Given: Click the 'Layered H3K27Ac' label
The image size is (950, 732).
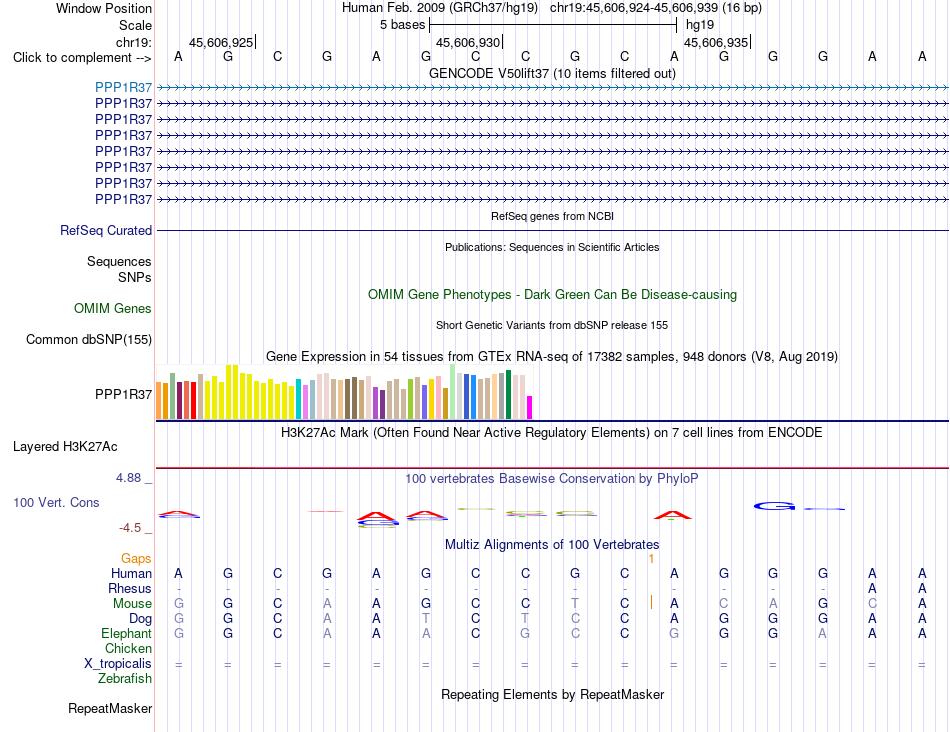Looking at the screenshot, I should (x=65, y=447).
